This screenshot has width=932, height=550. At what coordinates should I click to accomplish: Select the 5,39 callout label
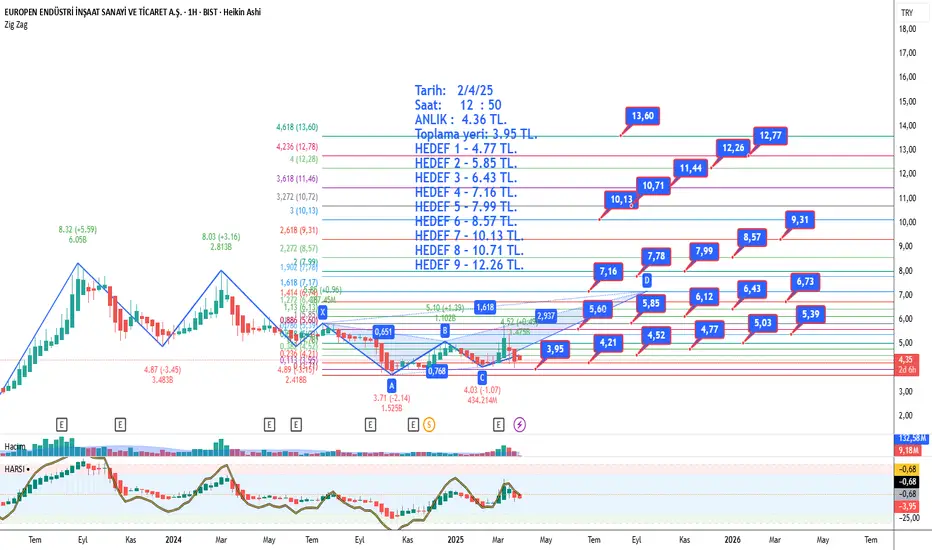[x=810, y=314]
